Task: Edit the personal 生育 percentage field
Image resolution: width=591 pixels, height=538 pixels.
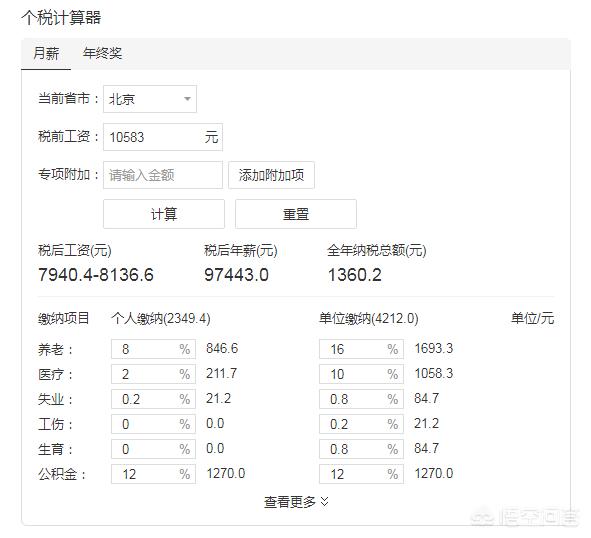Action: click(153, 449)
